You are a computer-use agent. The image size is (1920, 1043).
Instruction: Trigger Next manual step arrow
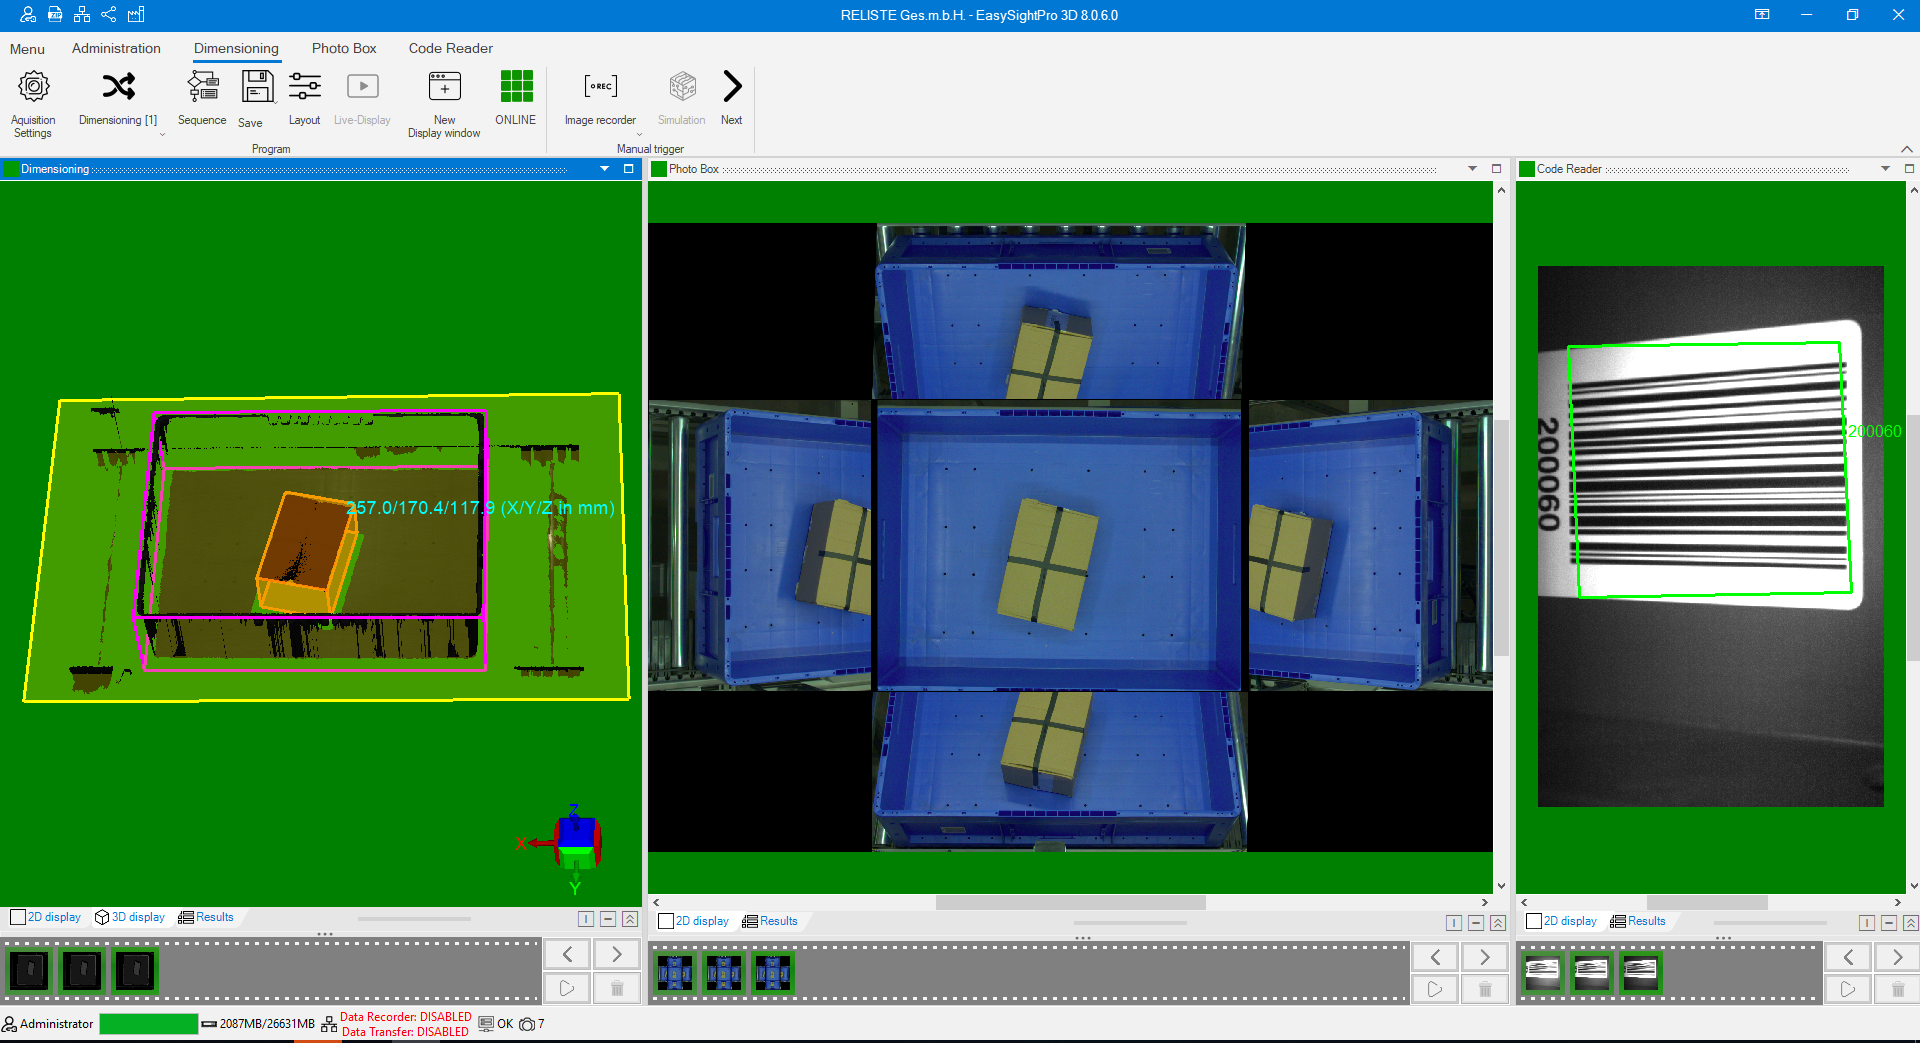pyautogui.click(x=732, y=87)
